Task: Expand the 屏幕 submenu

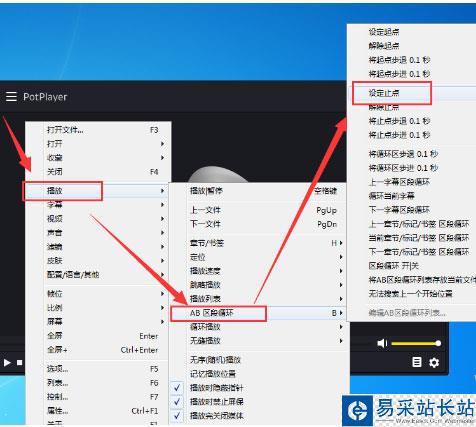Action: click(x=98, y=321)
